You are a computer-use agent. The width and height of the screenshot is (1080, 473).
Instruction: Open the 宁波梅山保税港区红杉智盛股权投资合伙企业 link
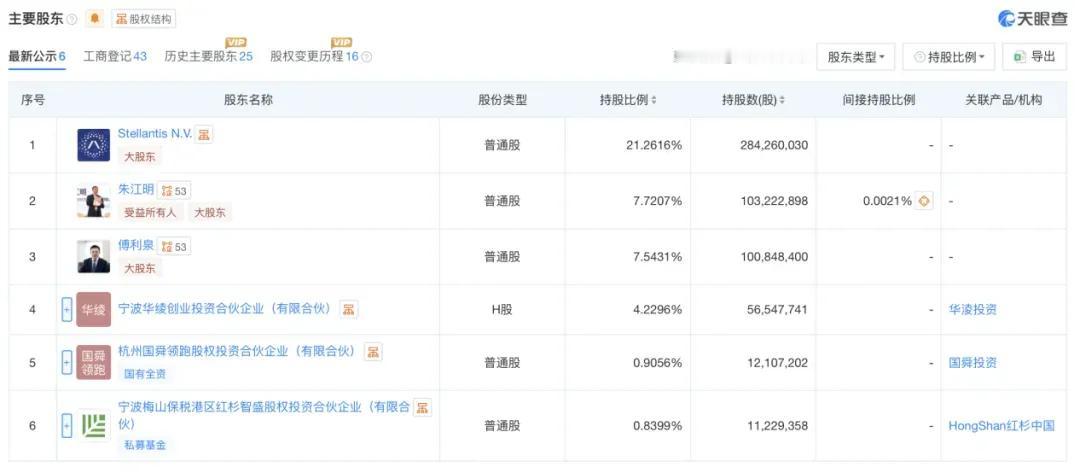click(x=264, y=415)
